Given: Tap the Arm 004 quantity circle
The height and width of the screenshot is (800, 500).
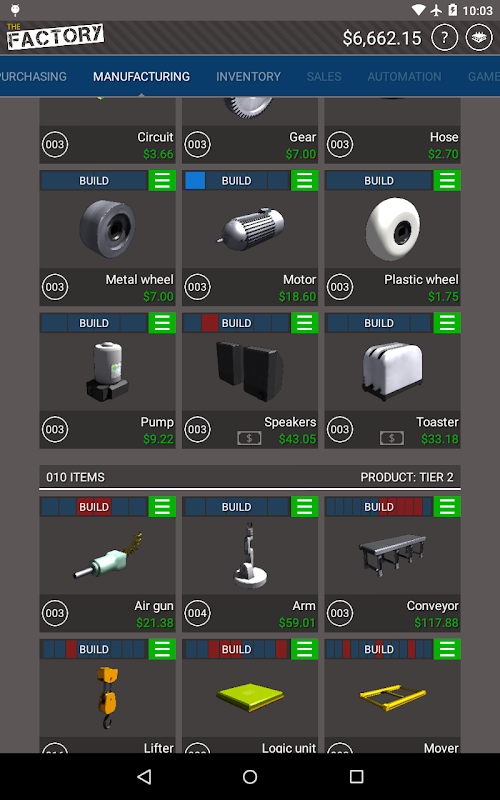Looking at the screenshot, I should click(197, 613).
